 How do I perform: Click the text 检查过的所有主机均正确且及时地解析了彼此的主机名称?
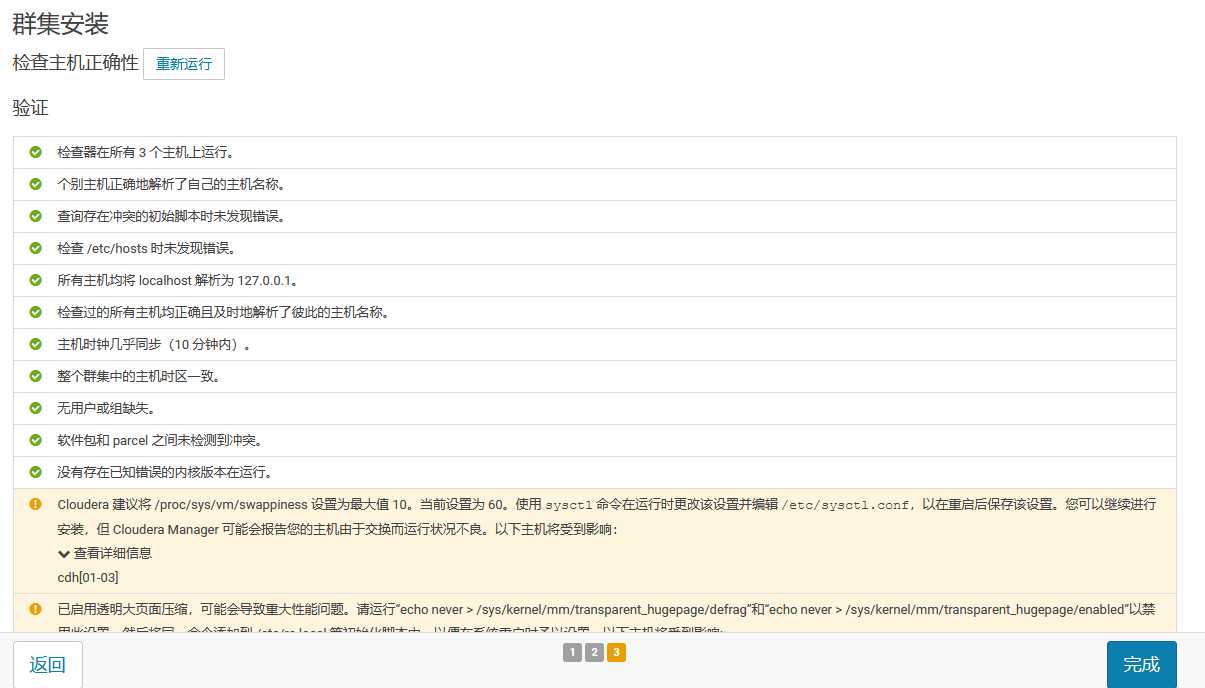(x=223, y=313)
